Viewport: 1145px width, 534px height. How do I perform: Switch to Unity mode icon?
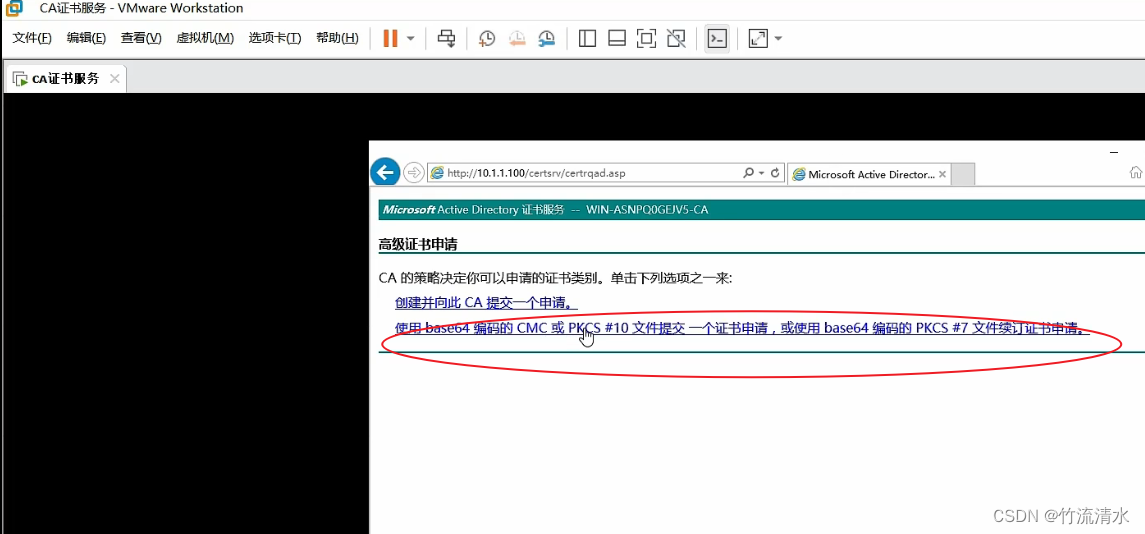[x=676, y=39]
